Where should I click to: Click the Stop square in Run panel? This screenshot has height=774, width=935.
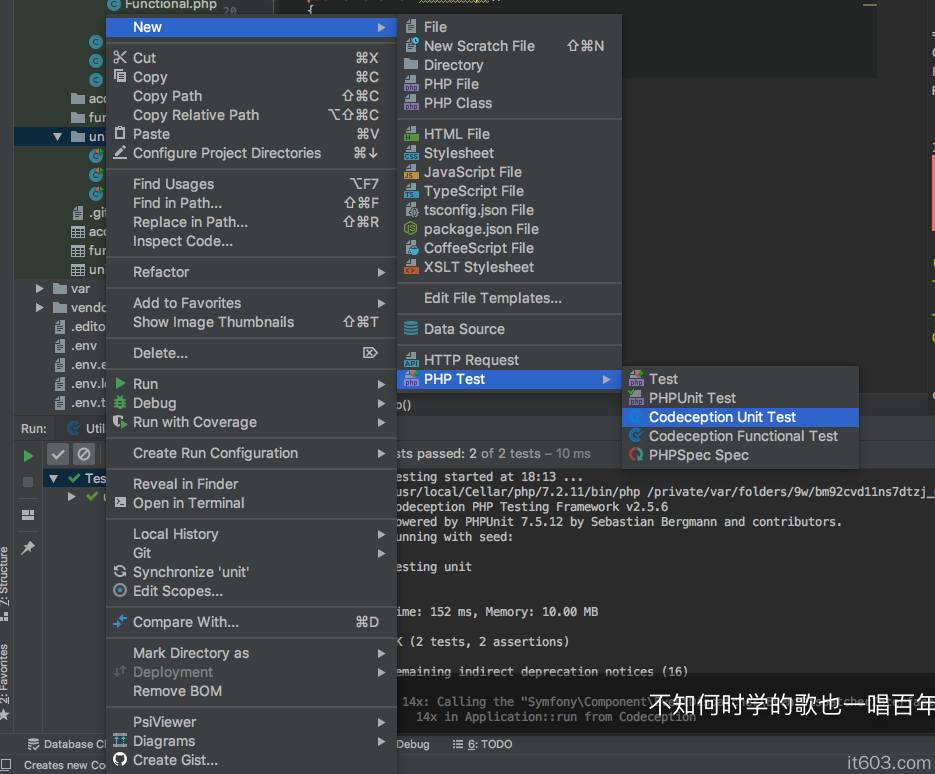coord(28,482)
